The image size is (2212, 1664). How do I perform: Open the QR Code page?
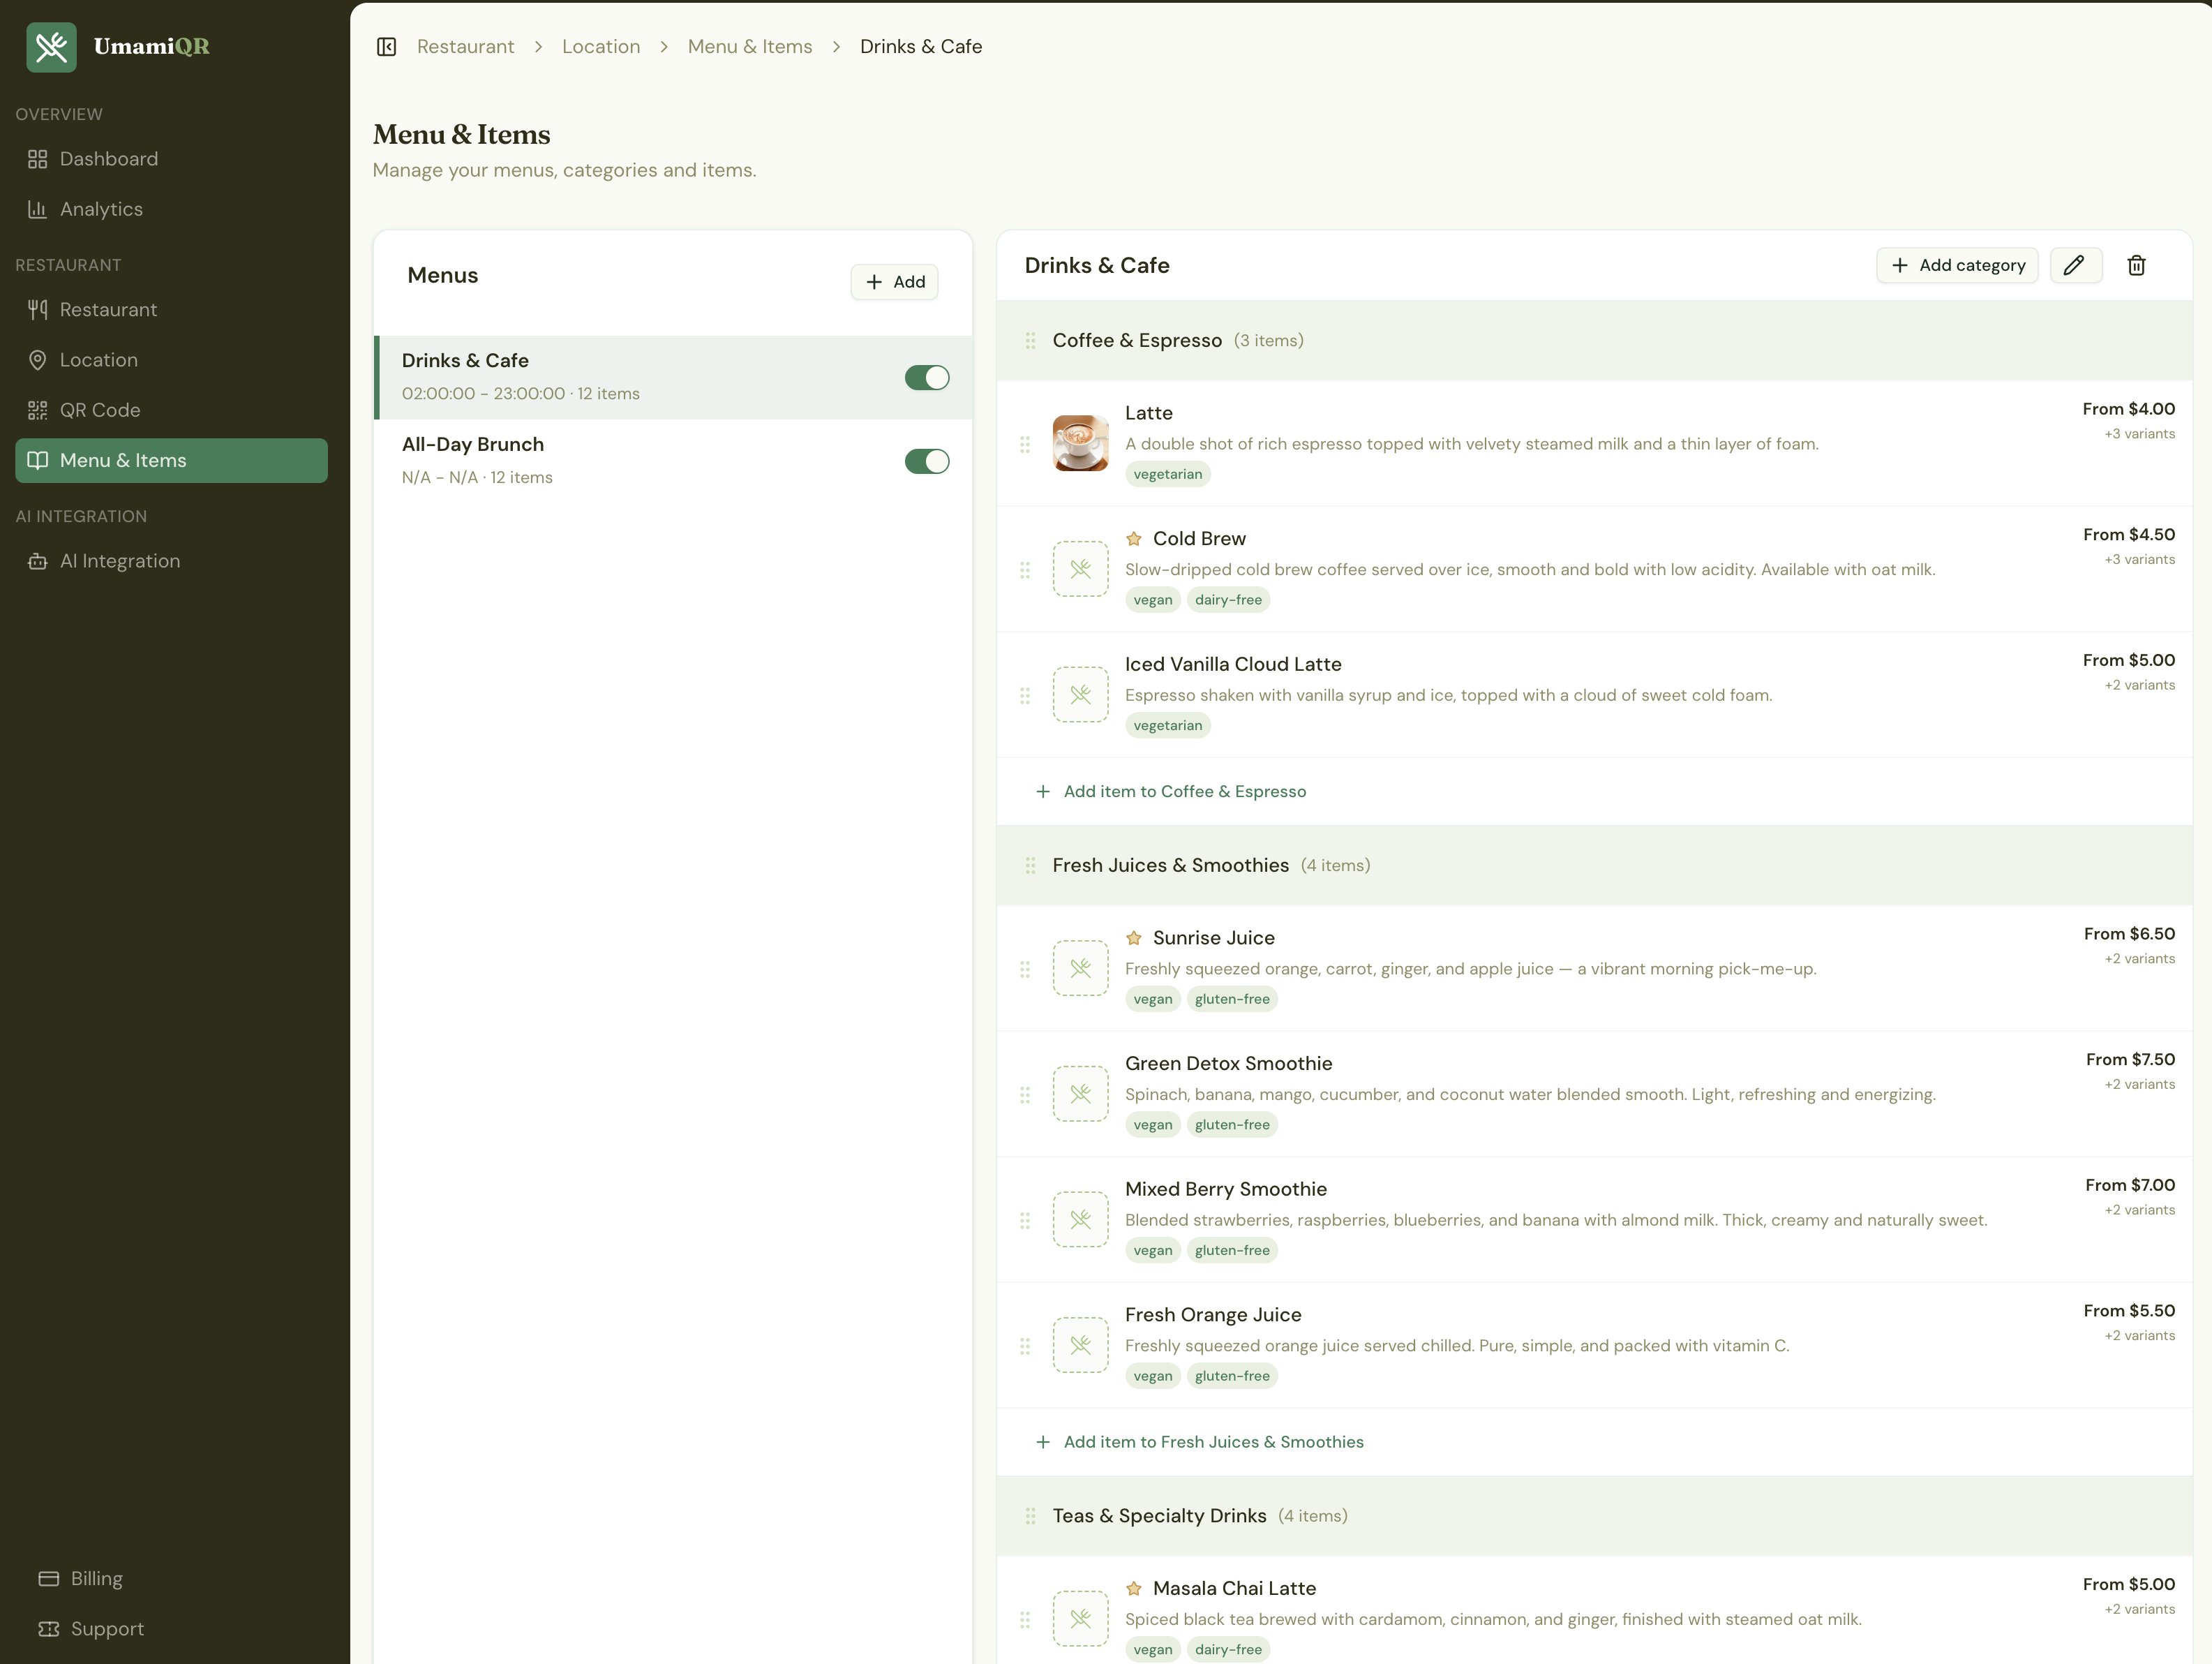(x=171, y=410)
